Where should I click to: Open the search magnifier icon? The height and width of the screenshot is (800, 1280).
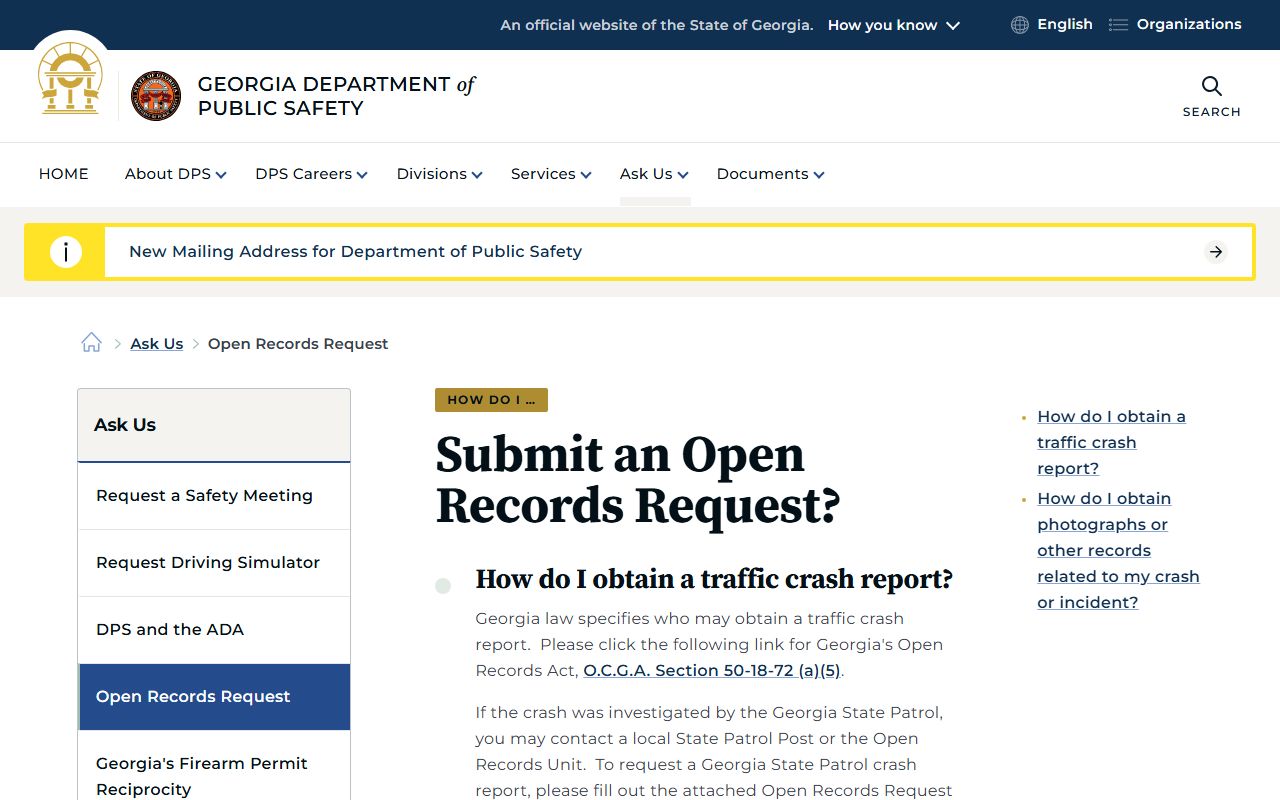[x=1211, y=86]
